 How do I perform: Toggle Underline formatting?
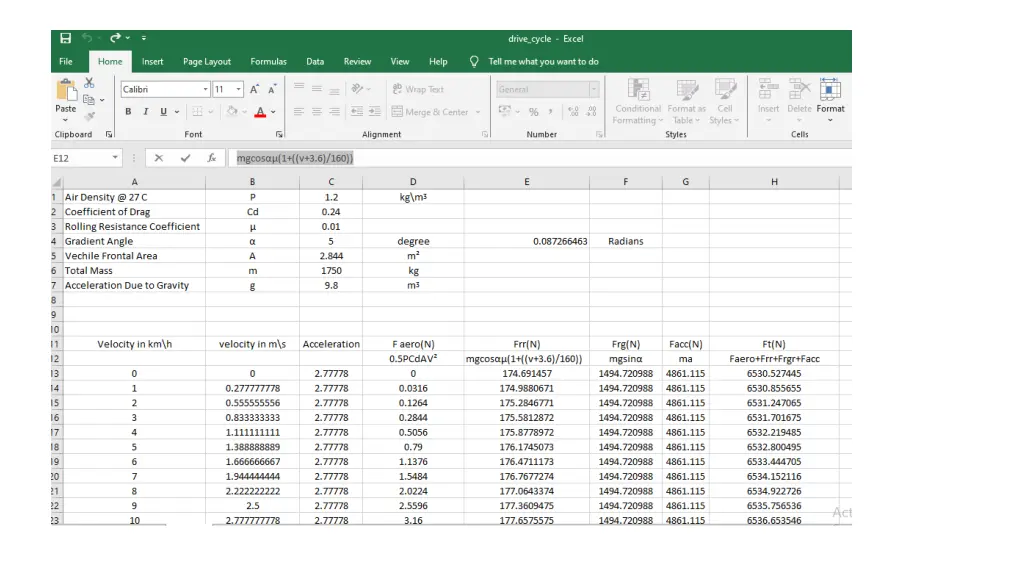coord(163,112)
